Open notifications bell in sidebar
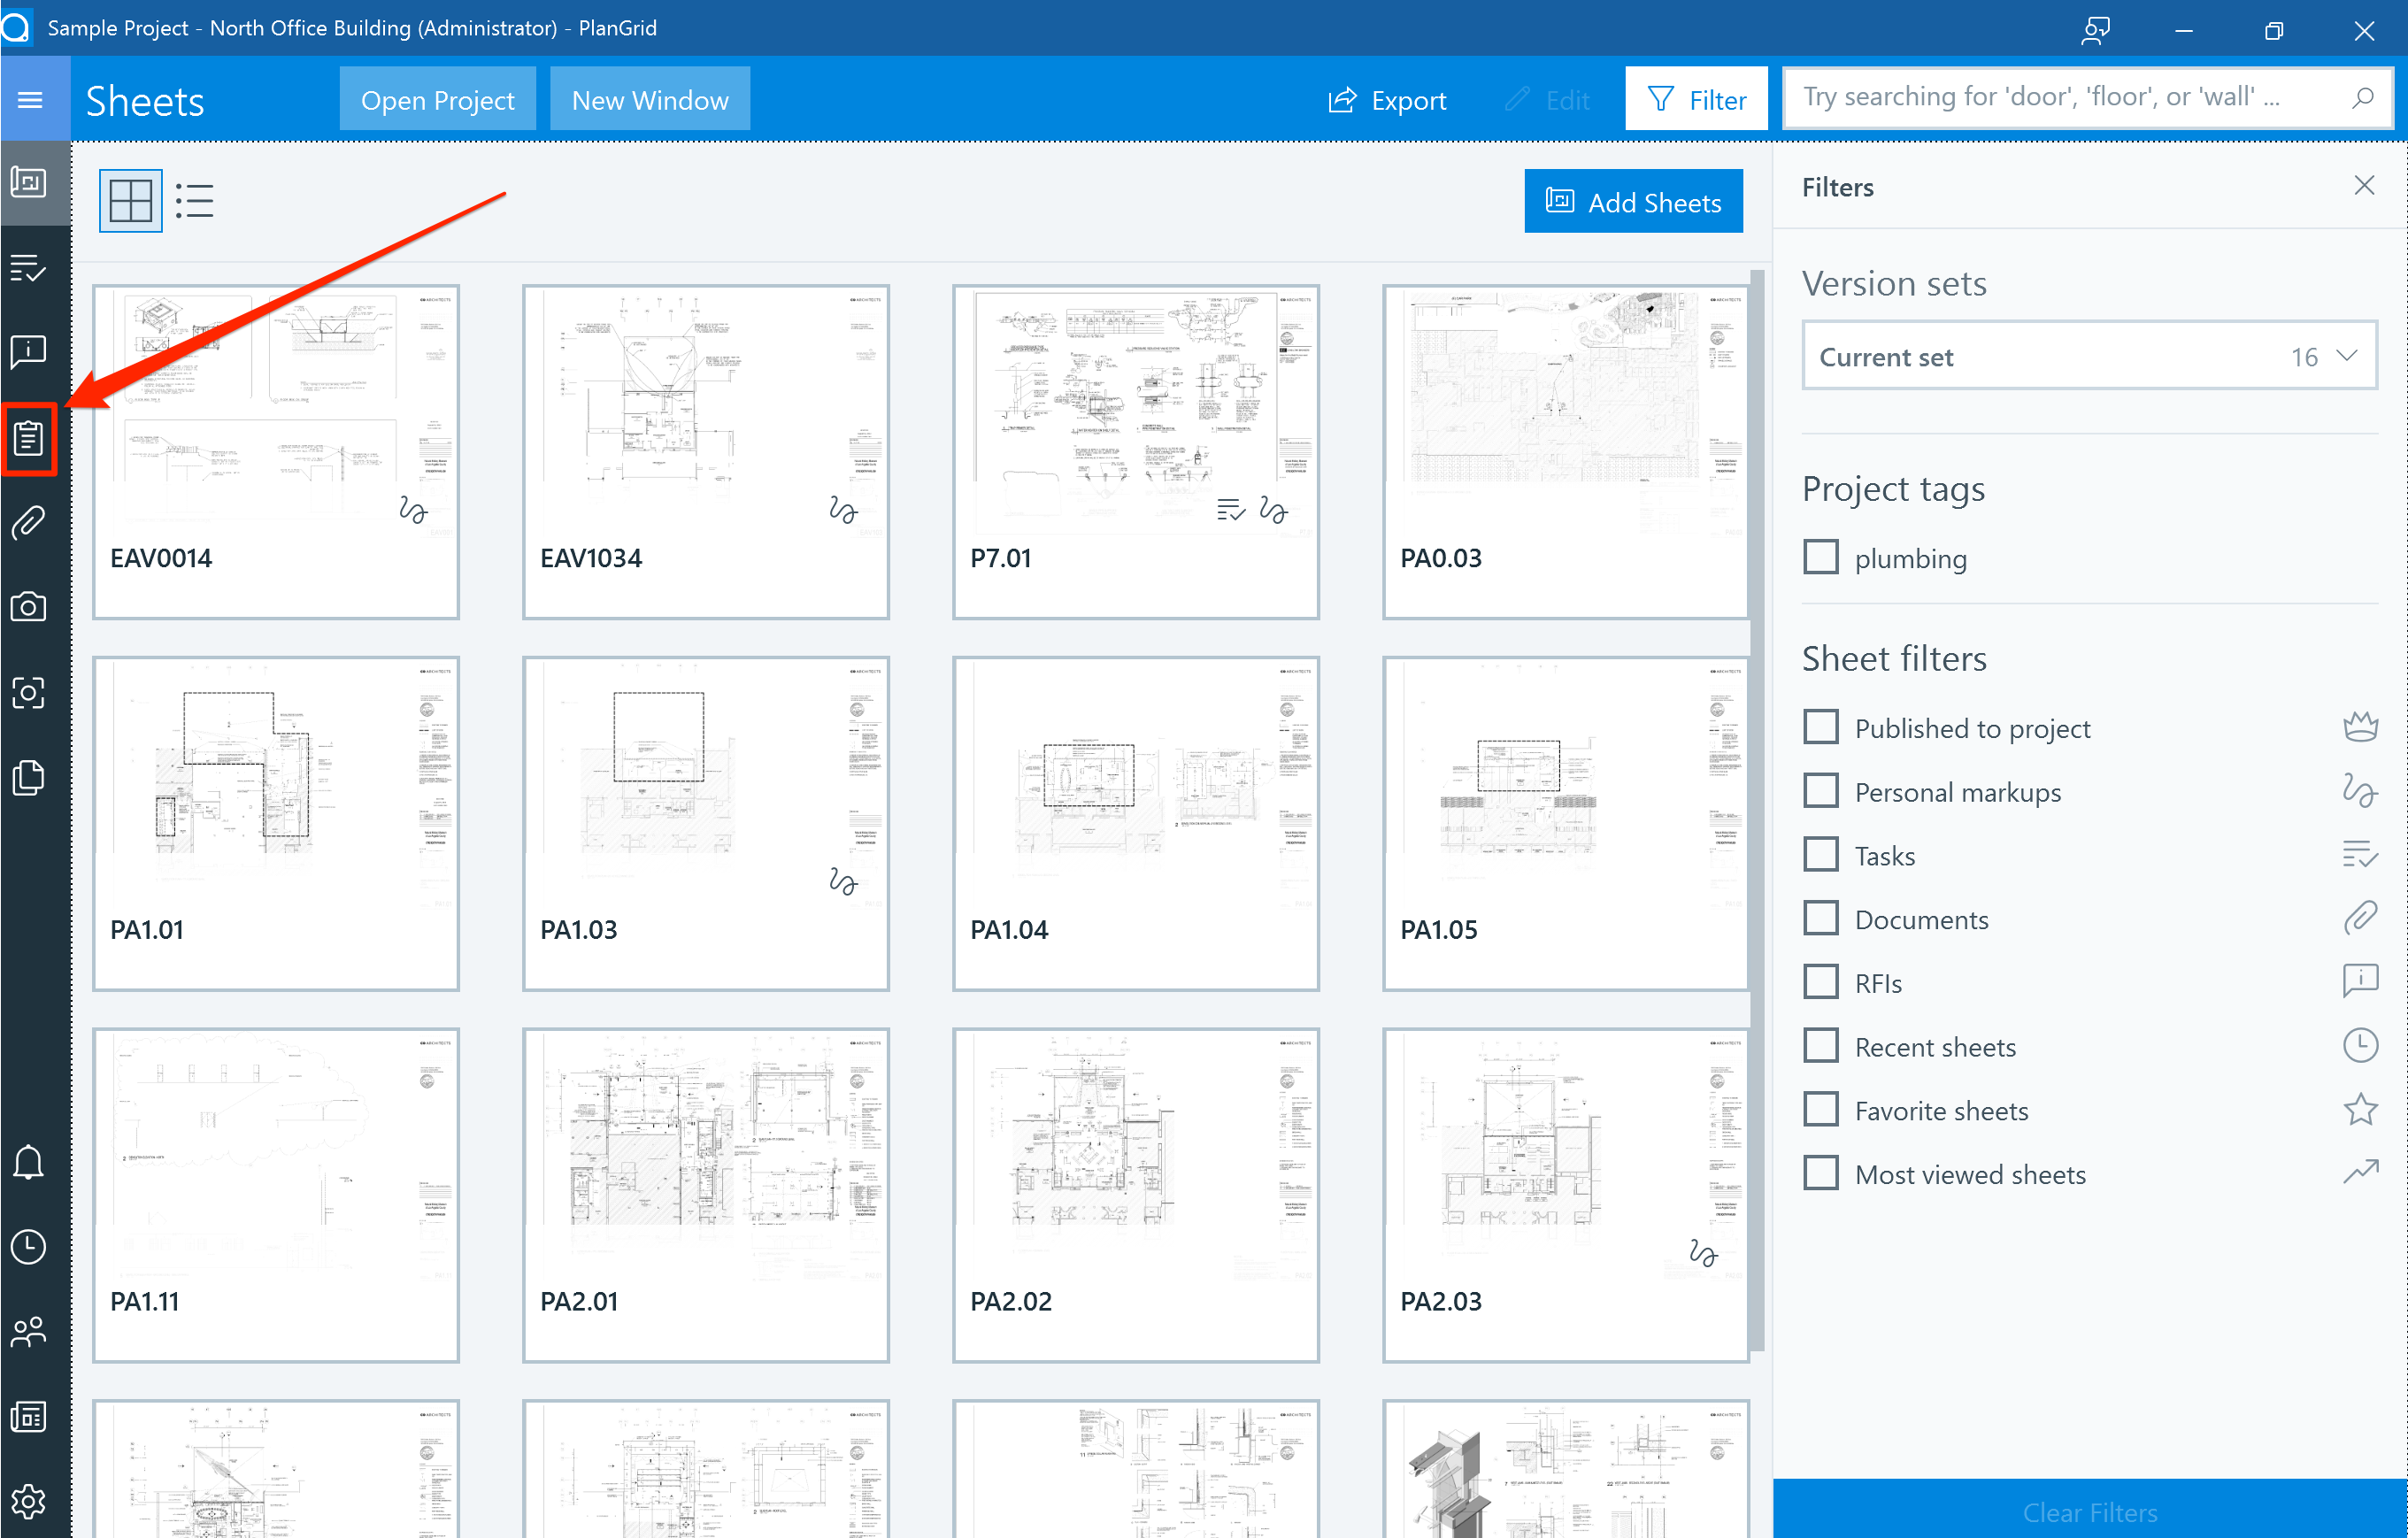 click(29, 1162)
